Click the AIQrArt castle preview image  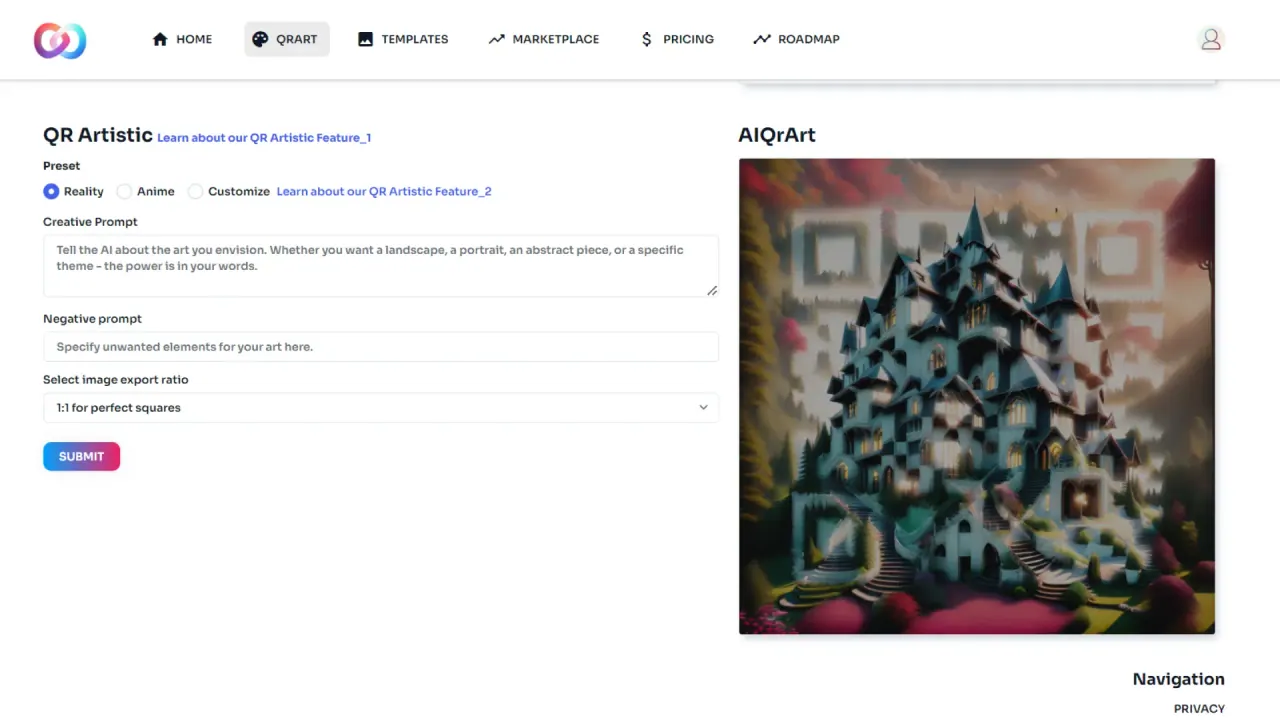tap(977, 396)
